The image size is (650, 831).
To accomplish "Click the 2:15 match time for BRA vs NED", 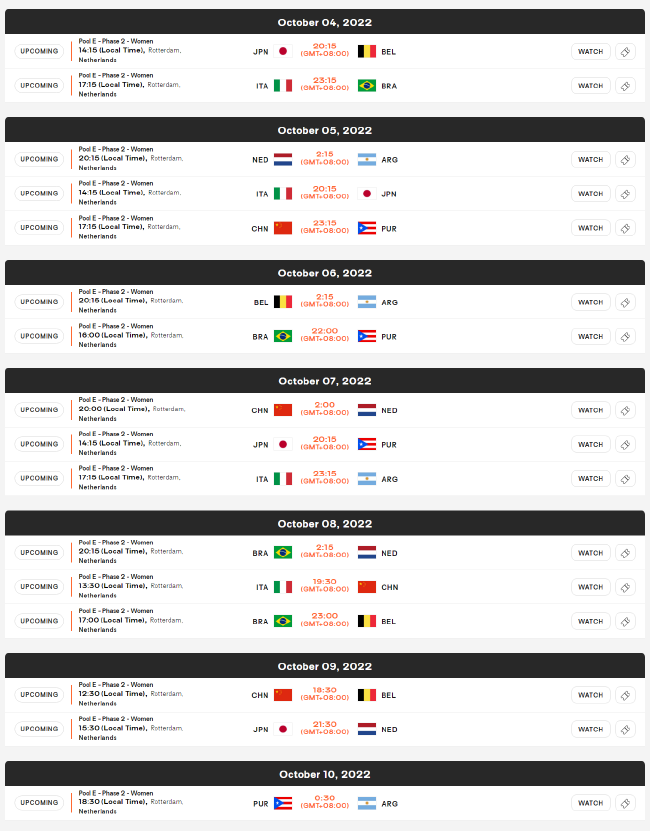I will point(325,548).
